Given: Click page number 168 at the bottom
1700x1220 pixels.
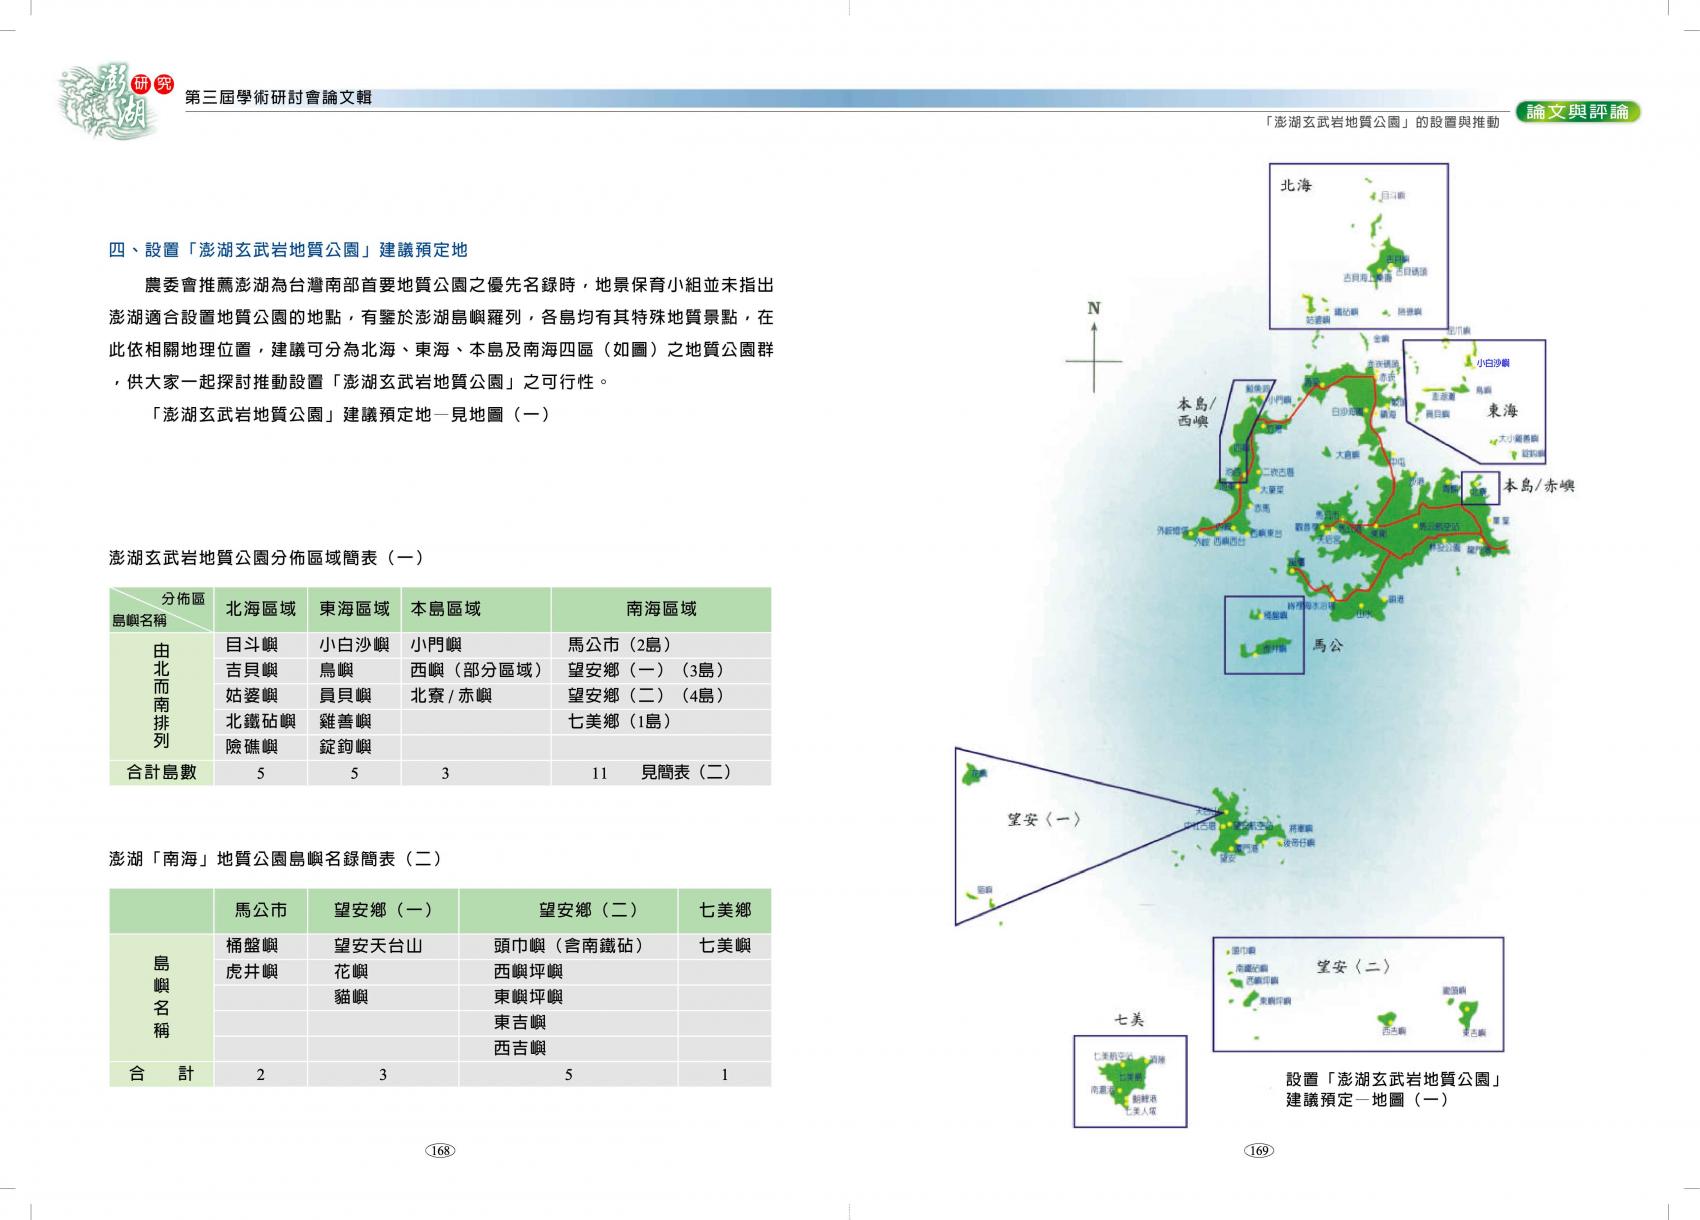Looking at the screenshot, I should [440, 1151].
